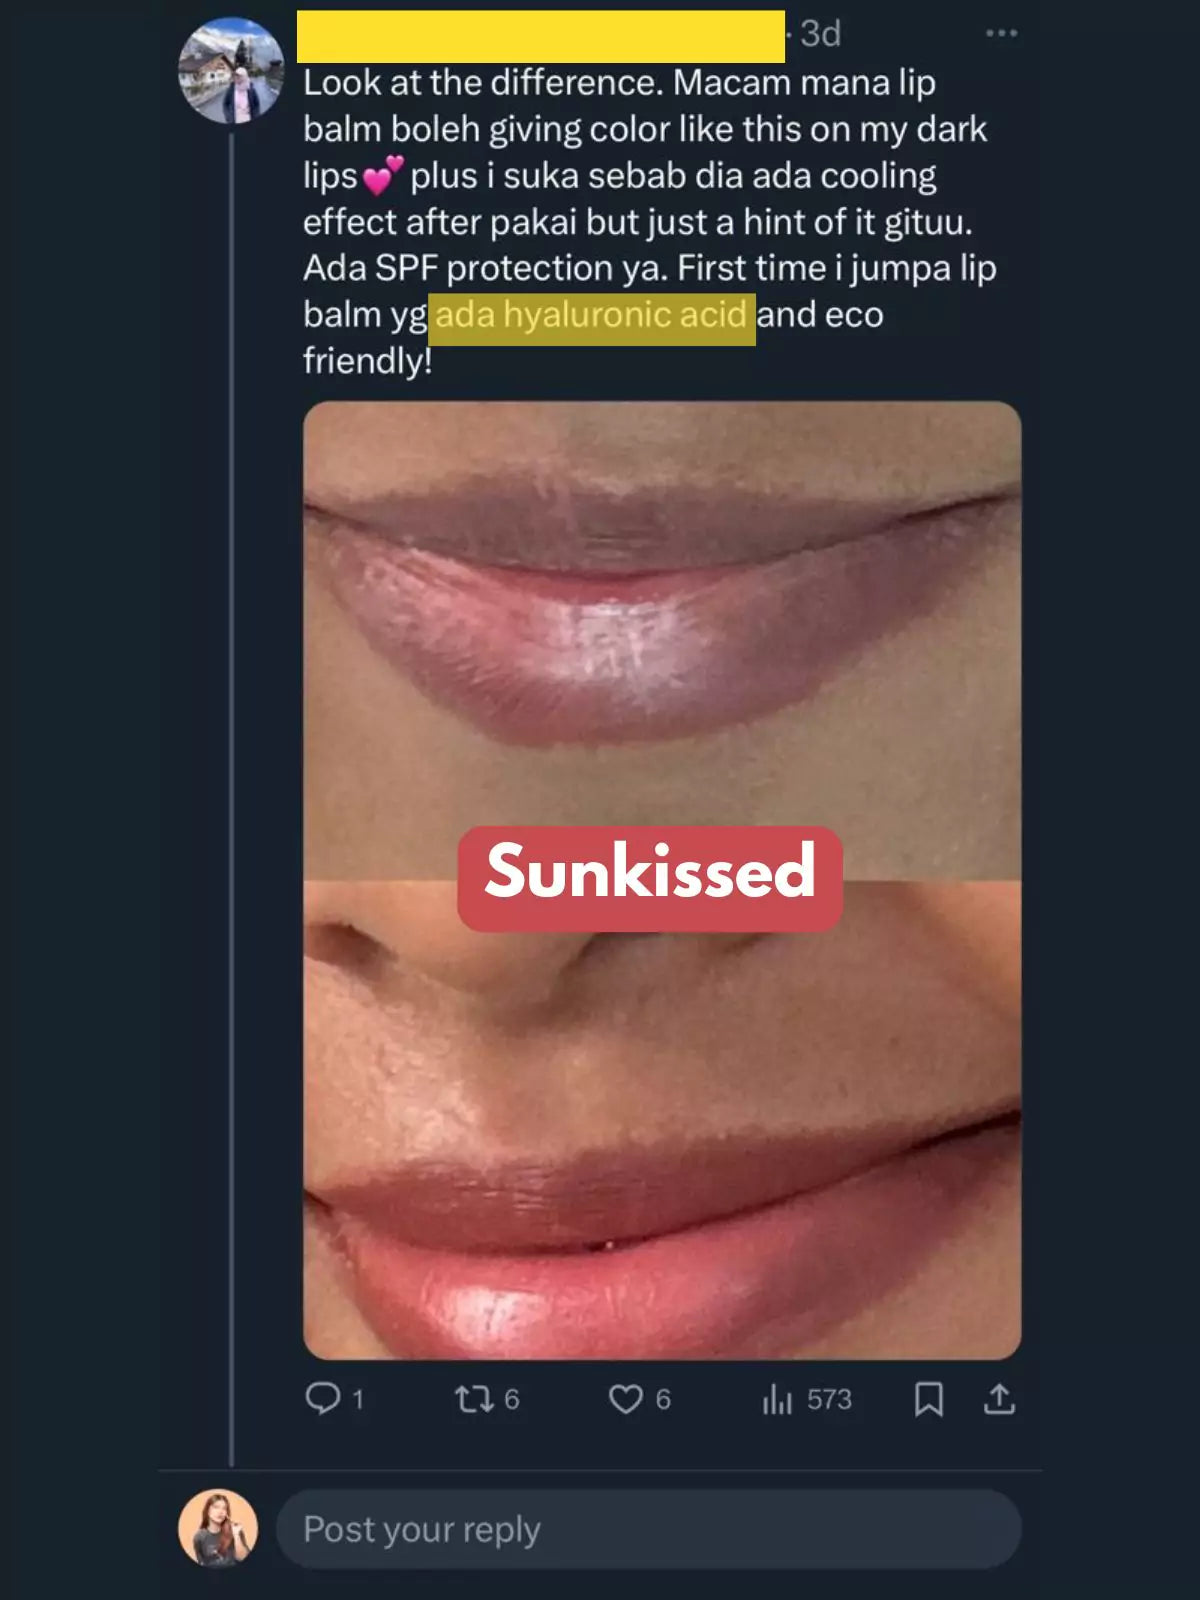Like the tweet with the heart icon
The image size is (1200, 1600).
point(626,1399)
